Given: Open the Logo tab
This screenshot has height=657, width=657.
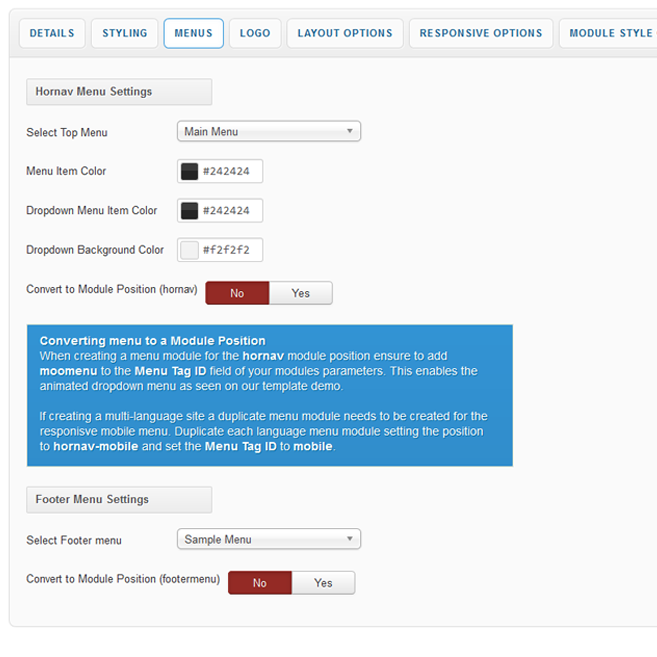Looking at the screenshot, I should coord(255,33).
